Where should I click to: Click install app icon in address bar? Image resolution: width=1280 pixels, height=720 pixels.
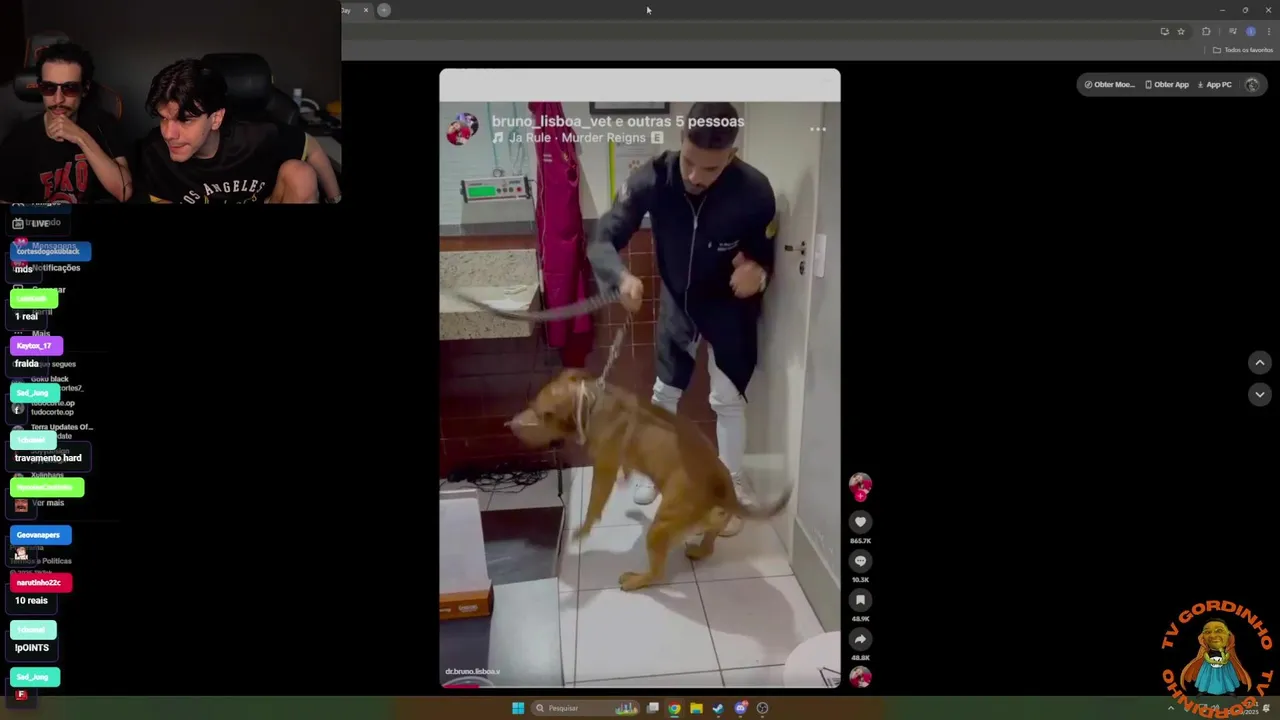click(1164, 32)
